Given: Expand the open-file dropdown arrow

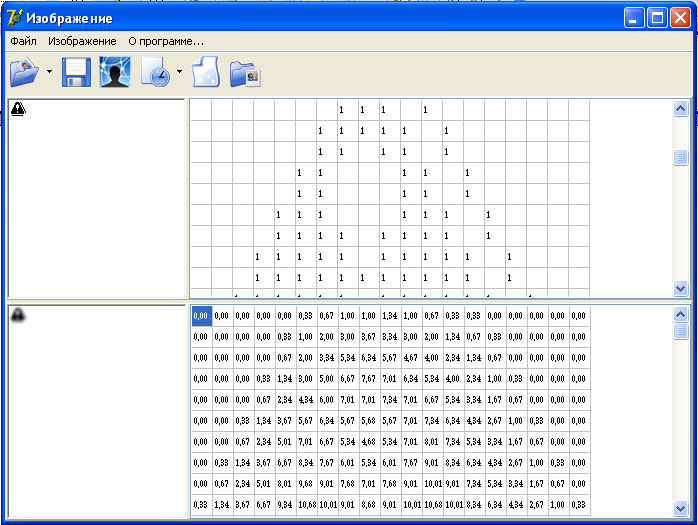Looking at the screenshot, I should coord(49,71).
